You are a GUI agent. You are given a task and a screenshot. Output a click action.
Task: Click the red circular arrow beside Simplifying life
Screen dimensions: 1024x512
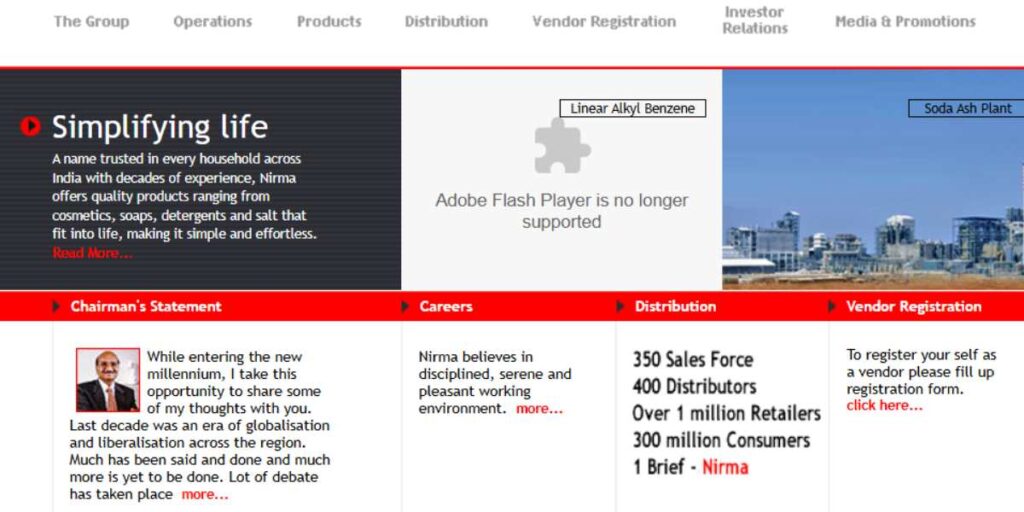pyautogui.click(x=30, y=126)
